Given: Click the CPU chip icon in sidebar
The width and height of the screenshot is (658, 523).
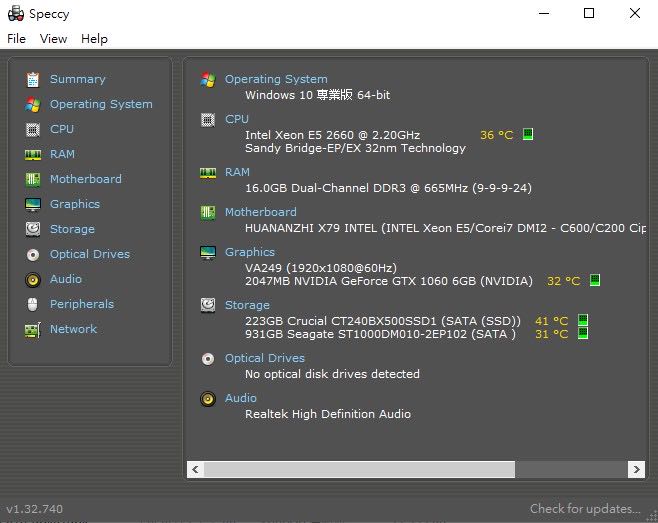Looking at the screenshot, I should click(x=33, y=129).
